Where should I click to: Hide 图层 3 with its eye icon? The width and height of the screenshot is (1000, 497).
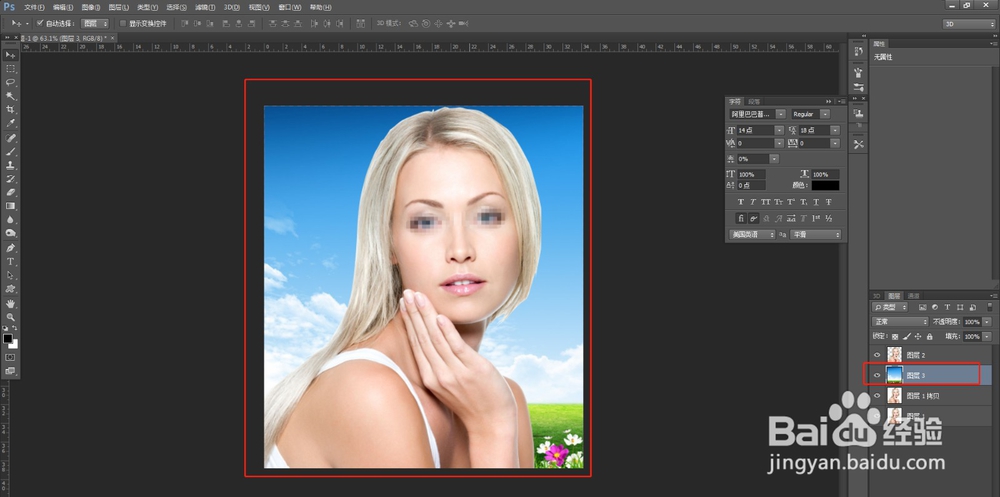877,376
